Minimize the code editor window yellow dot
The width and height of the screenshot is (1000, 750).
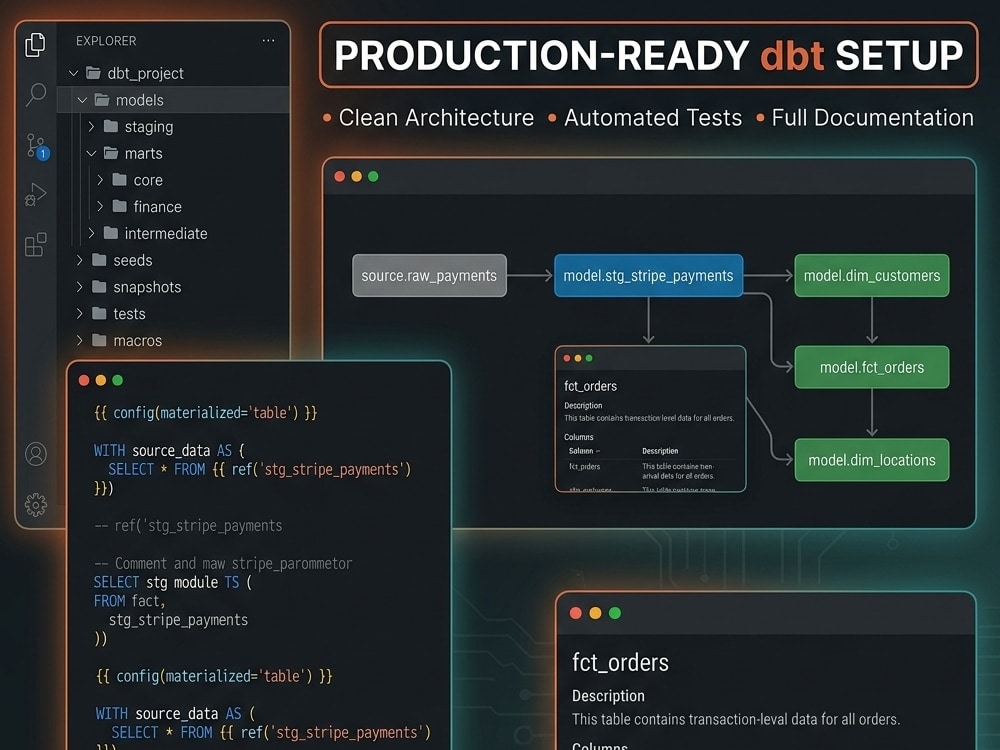[x=101, y=380]
